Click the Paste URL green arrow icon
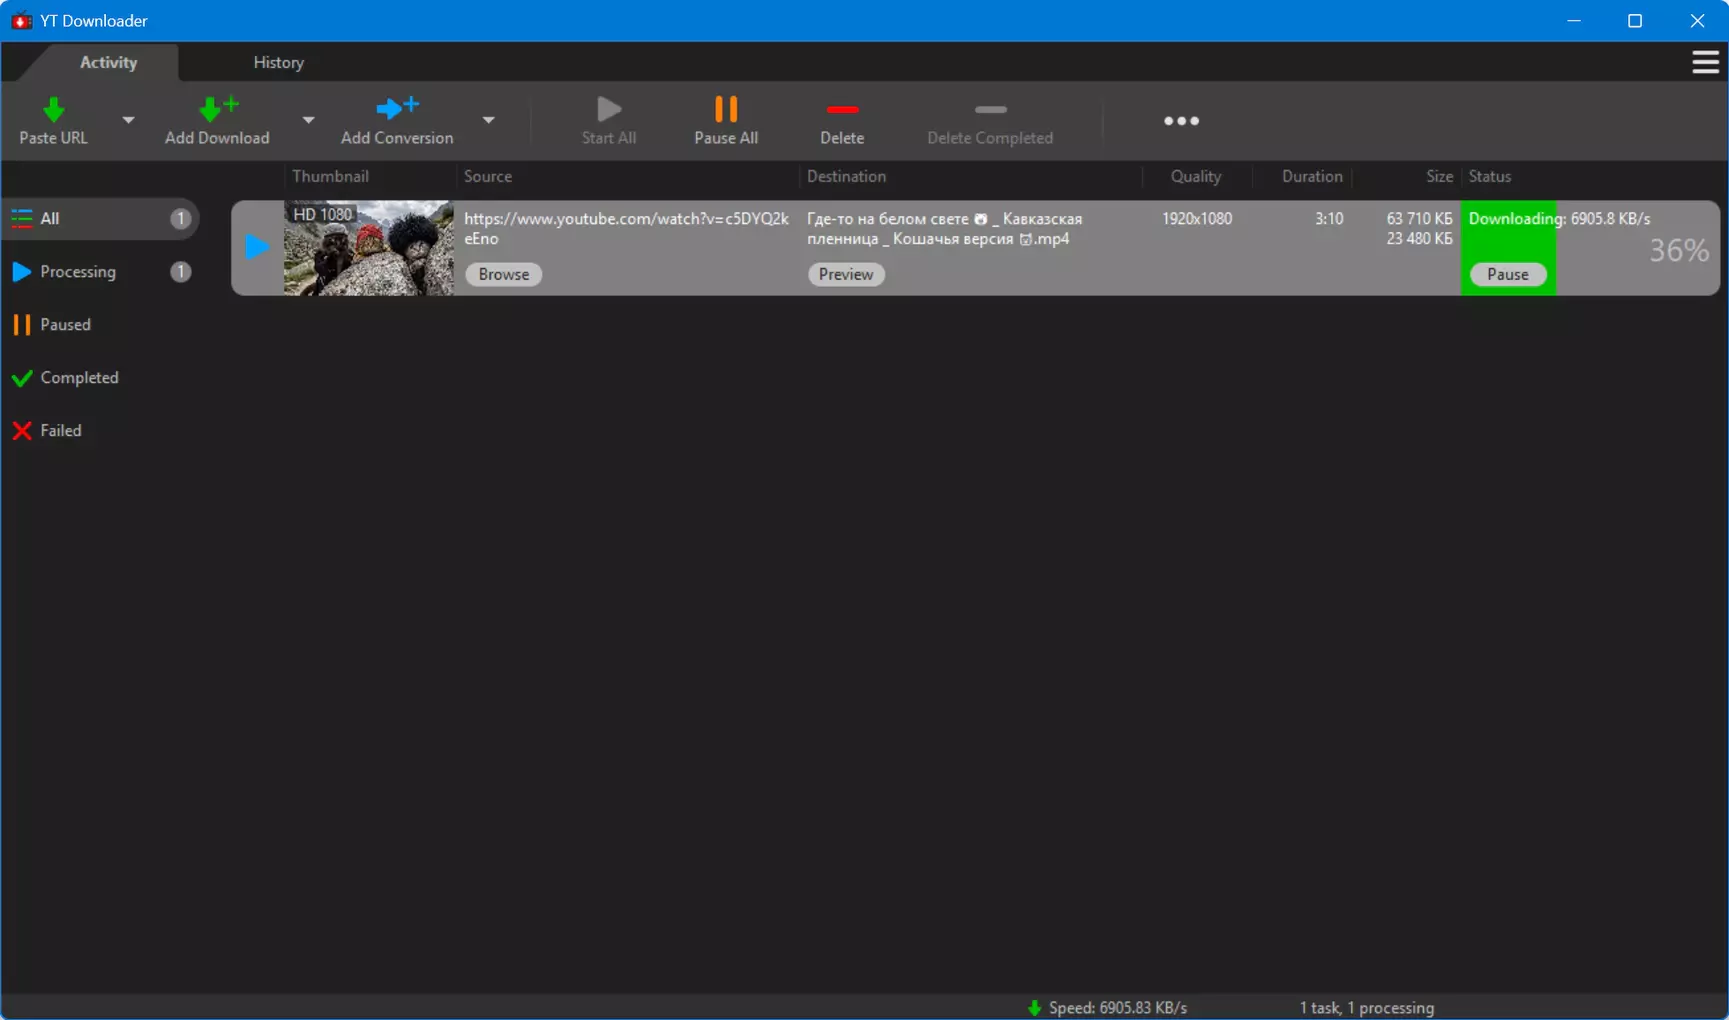 point(53,109)
